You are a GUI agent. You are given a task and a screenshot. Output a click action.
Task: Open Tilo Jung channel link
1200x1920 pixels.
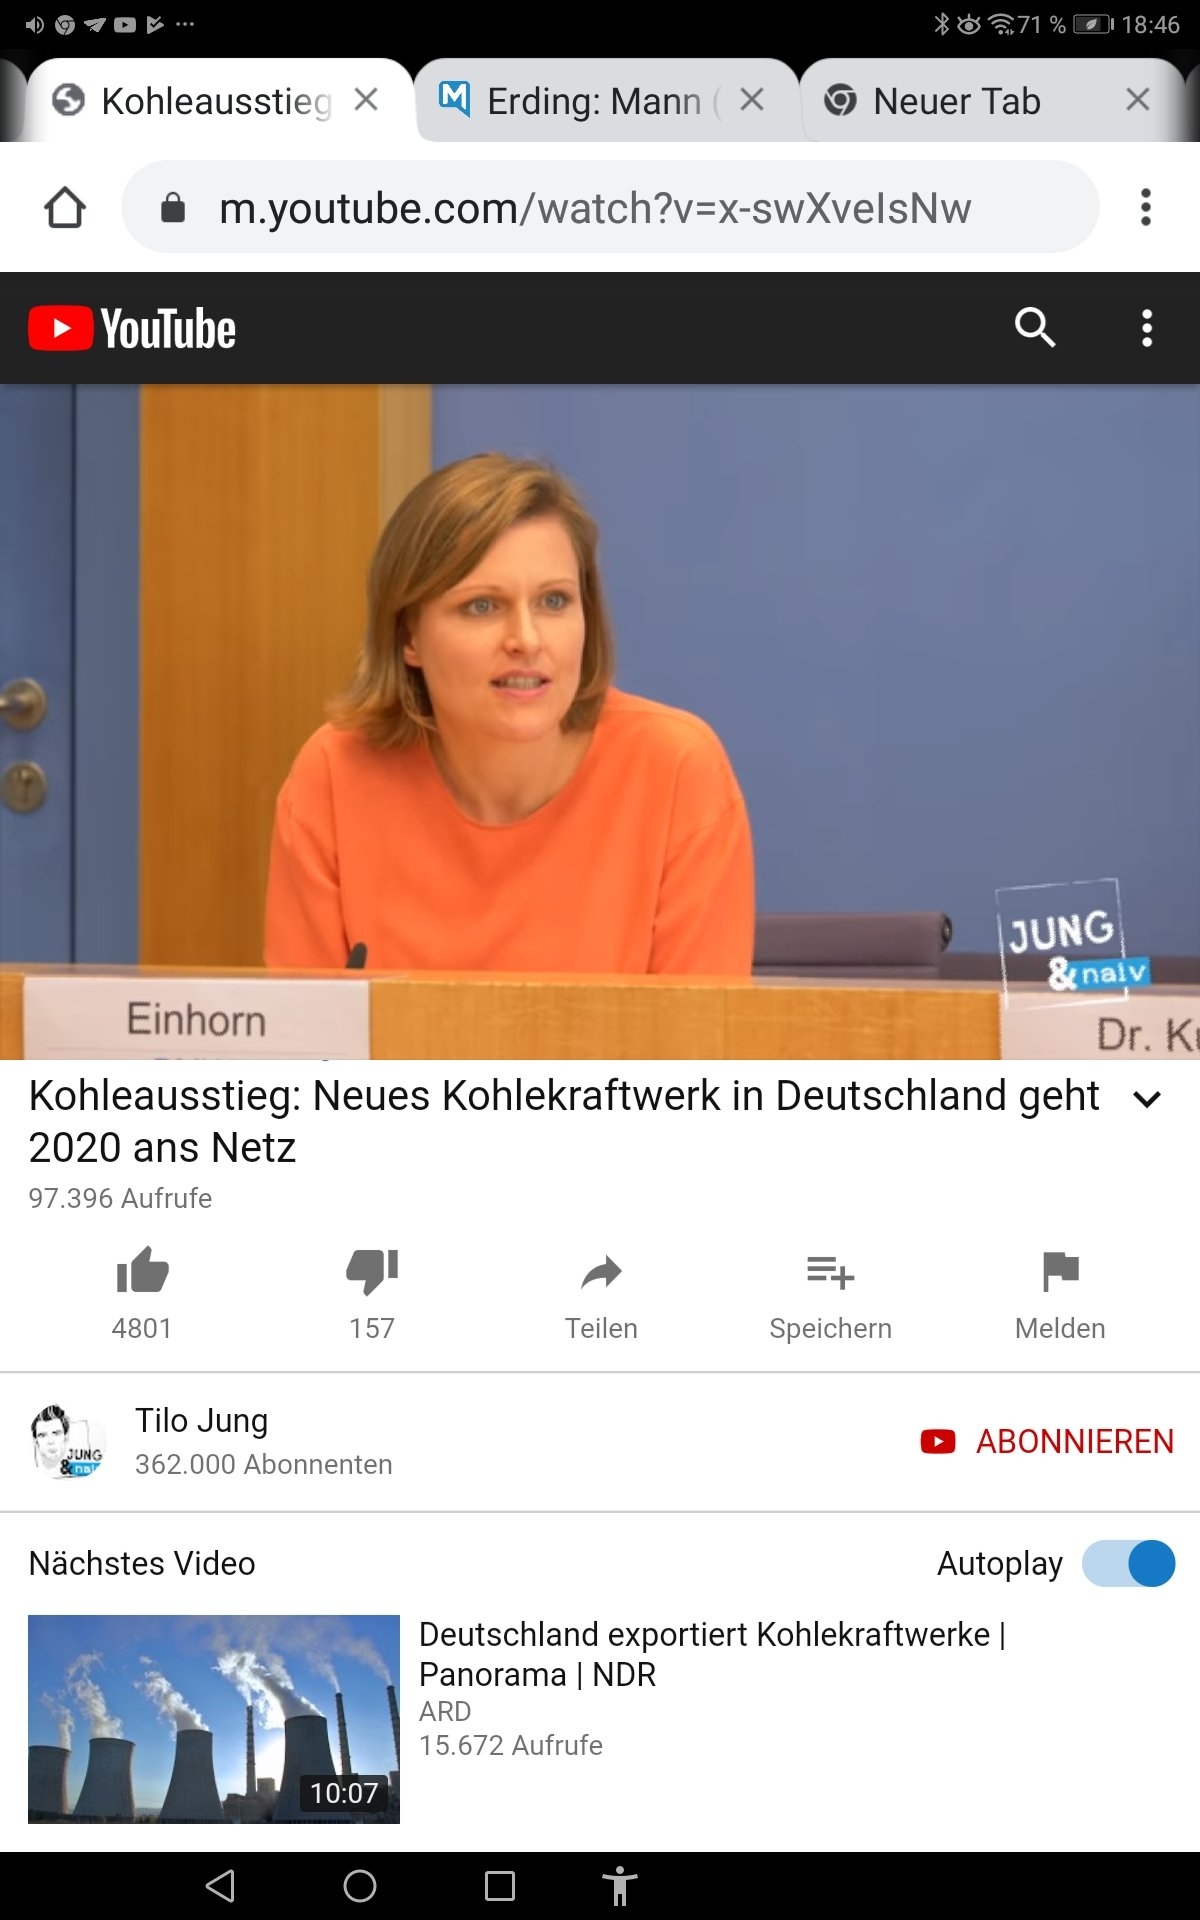(x=201, y=1420)
